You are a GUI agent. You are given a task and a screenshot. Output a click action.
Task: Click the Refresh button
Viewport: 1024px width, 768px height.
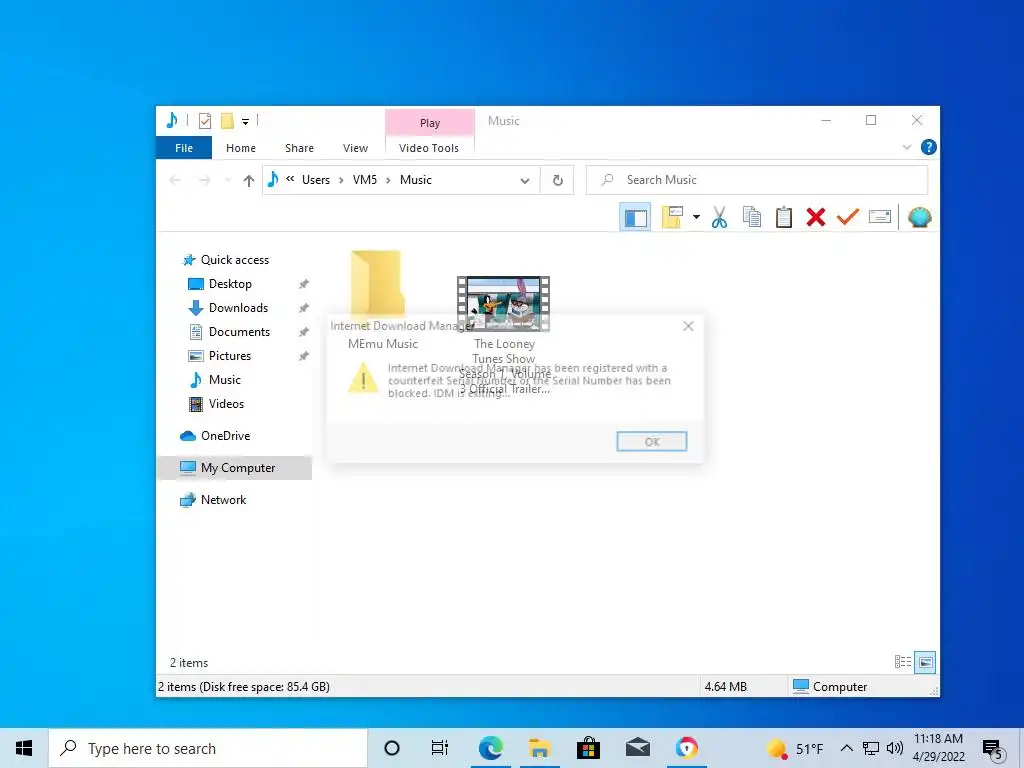tap(557, 180)
